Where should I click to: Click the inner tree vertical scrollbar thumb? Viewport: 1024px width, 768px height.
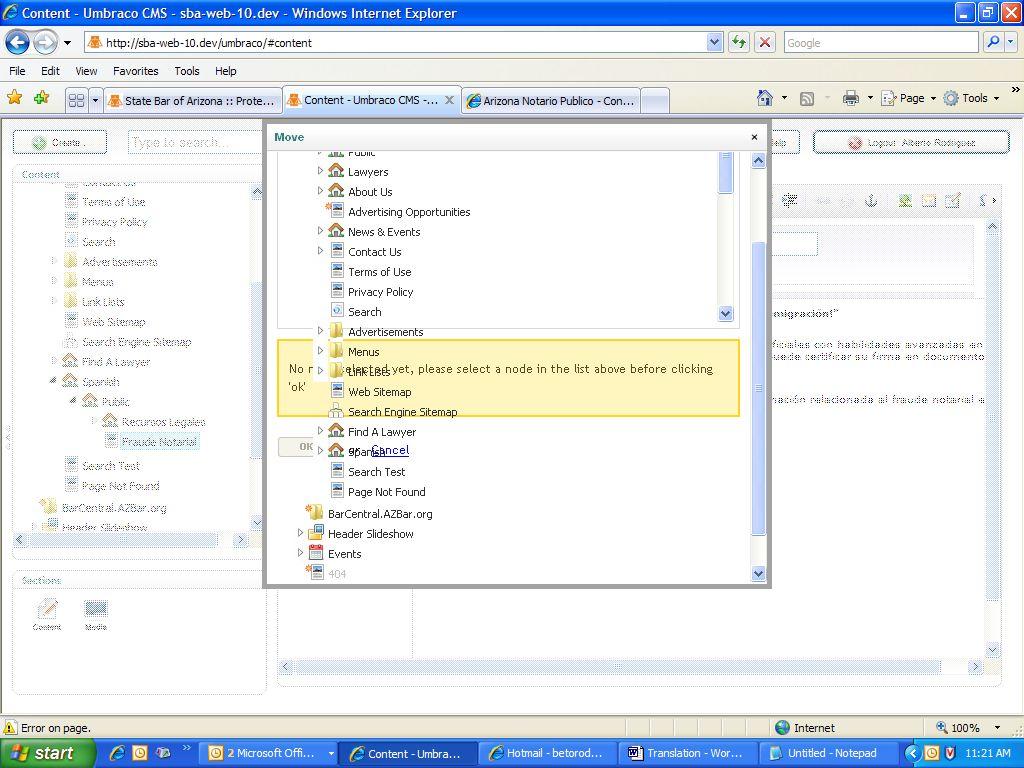725,172
